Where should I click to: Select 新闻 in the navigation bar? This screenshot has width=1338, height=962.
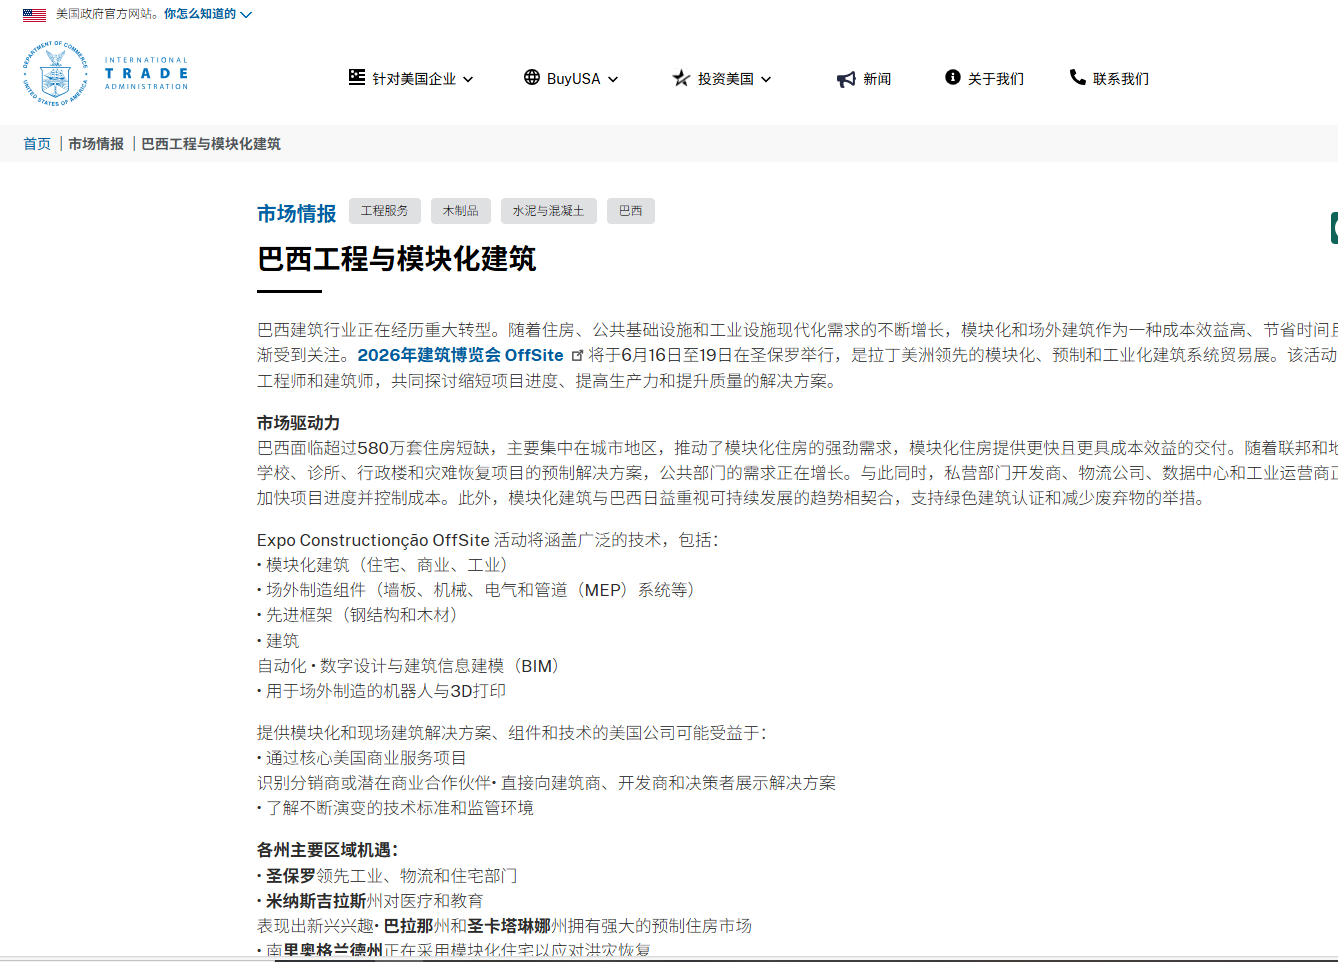click(x=875, y=78)
